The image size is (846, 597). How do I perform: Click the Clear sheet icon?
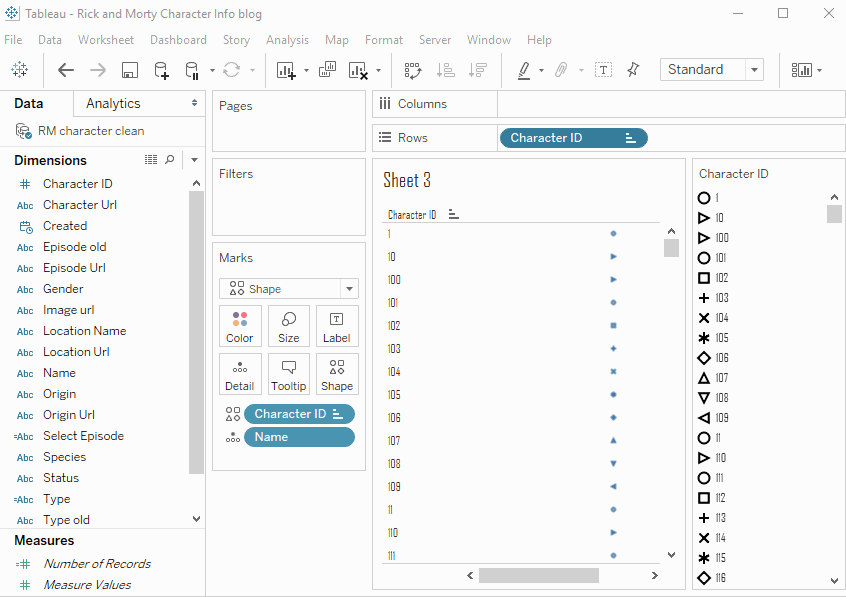coord(358,70)
